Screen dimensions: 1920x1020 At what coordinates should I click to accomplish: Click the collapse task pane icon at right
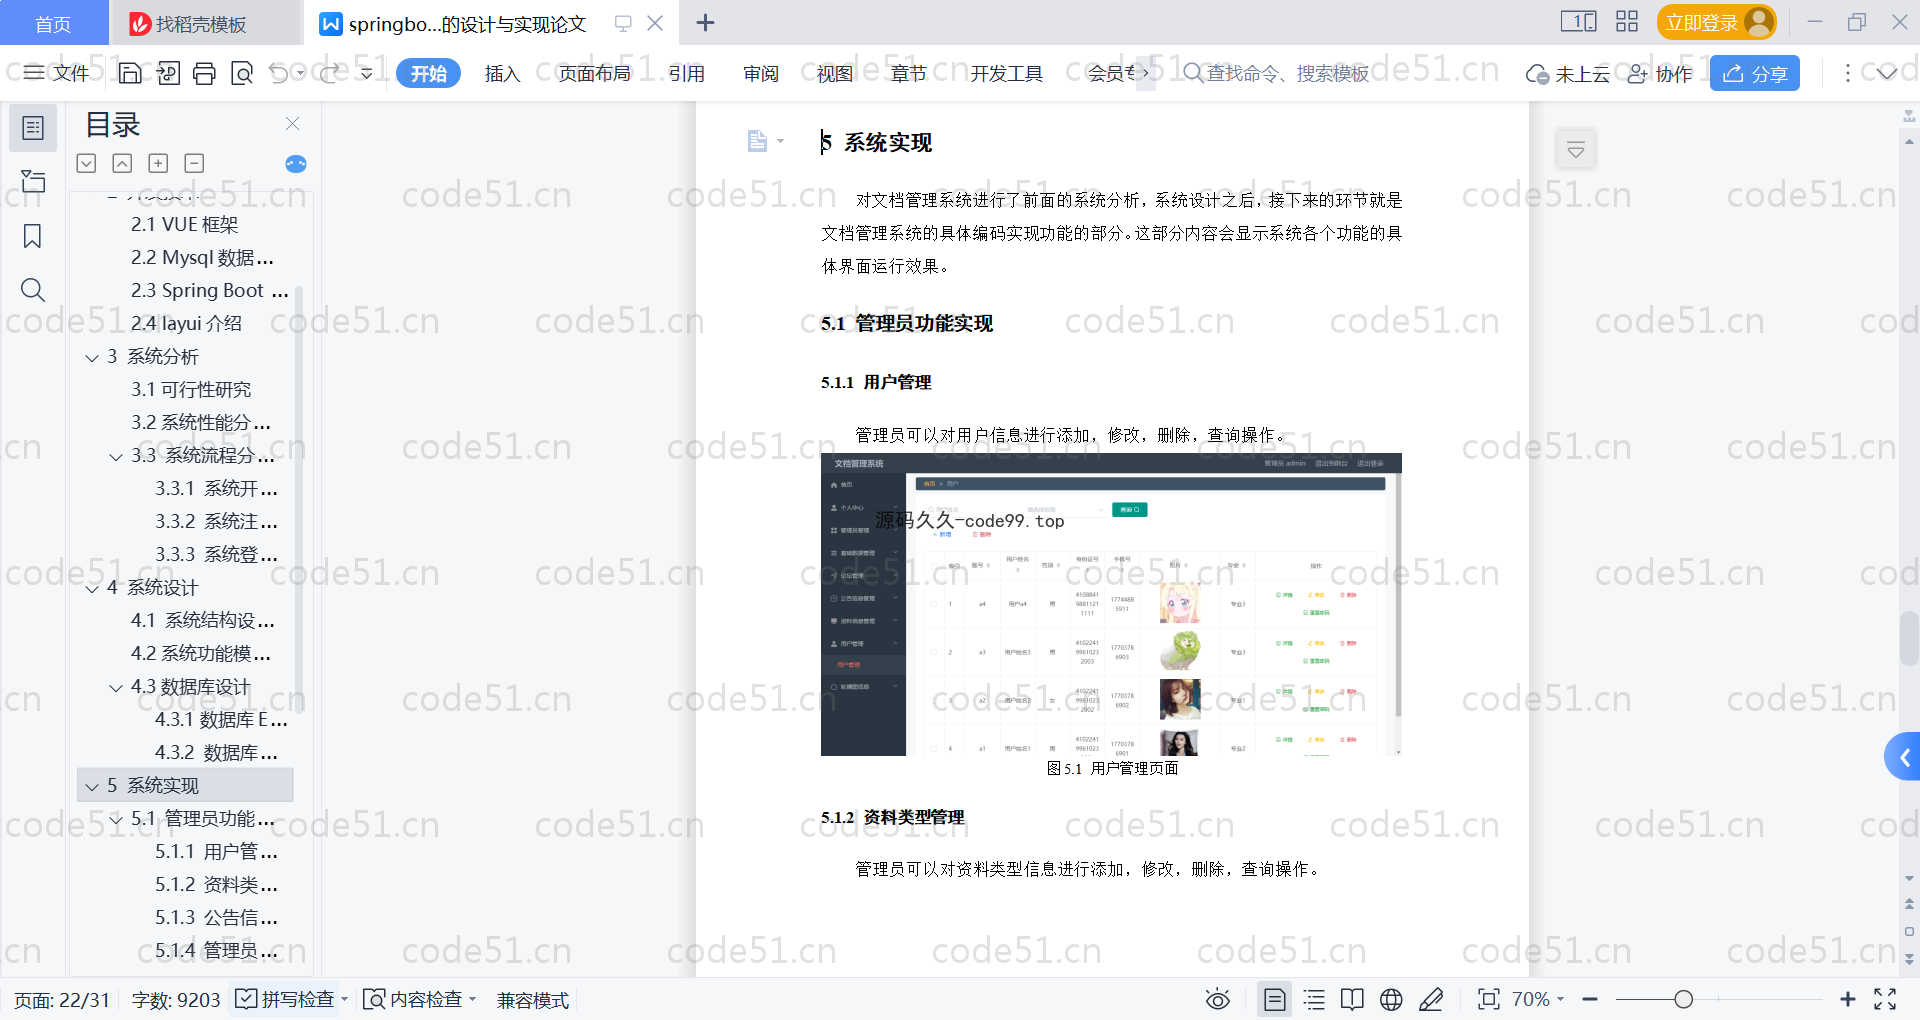(x=1576, y=150)
